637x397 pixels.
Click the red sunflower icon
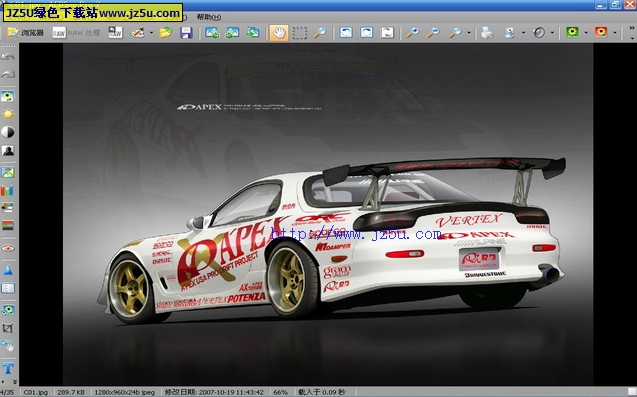(601, 33)
